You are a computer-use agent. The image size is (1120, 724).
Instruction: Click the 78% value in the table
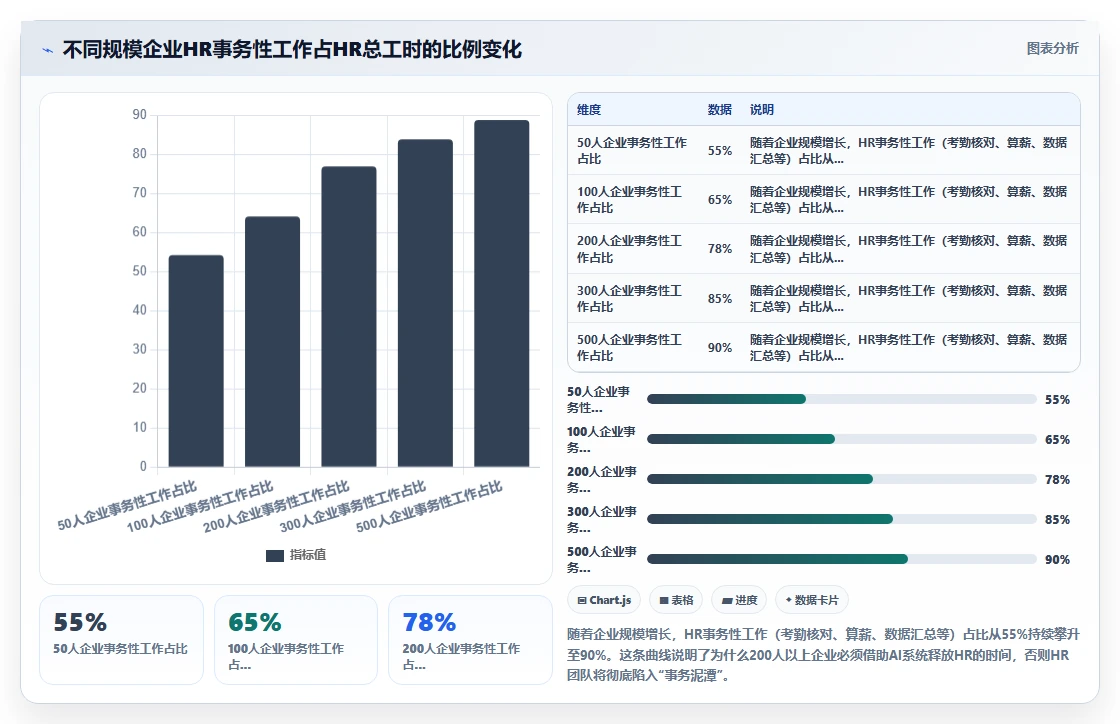coord(720,249)
